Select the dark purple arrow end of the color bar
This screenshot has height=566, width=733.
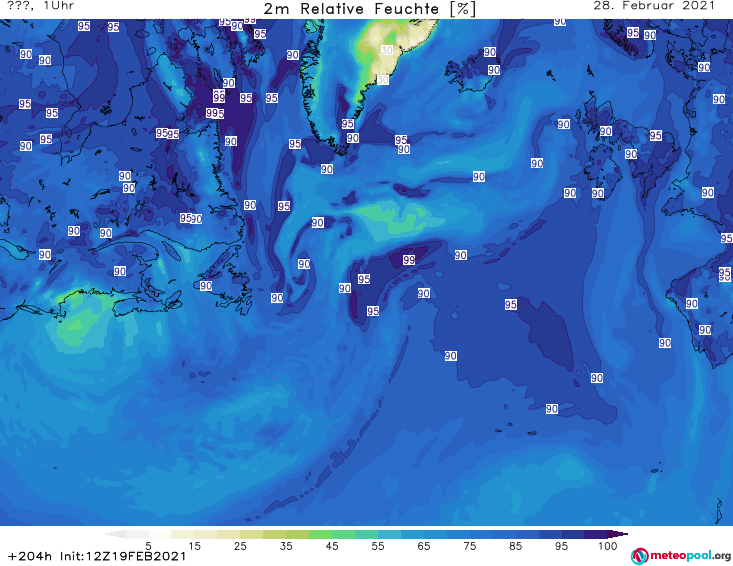click(x=618, y=534)
